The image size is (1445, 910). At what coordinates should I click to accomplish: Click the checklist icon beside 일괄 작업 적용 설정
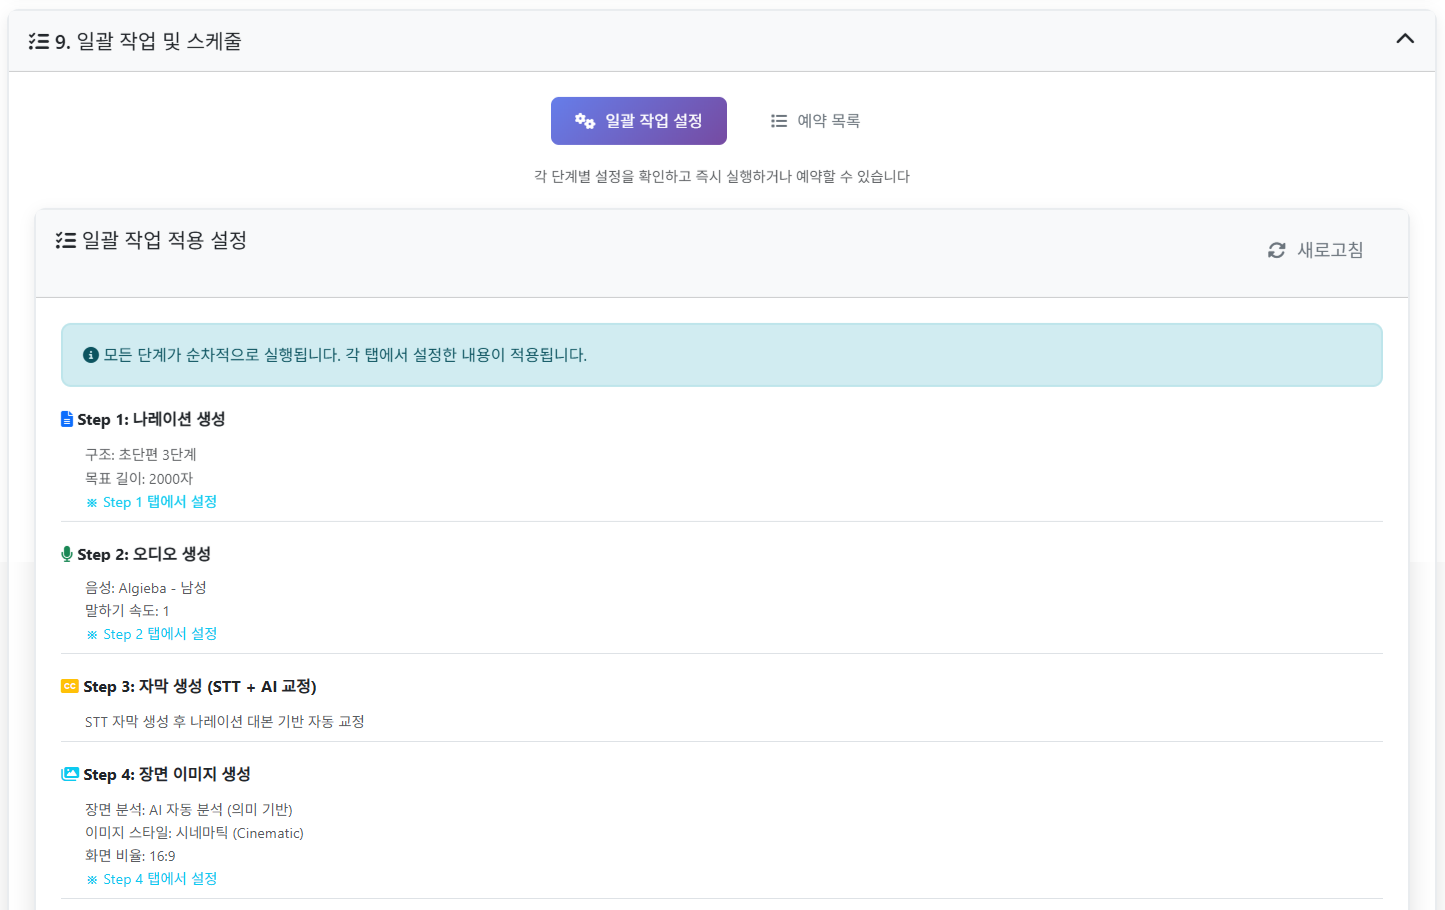[66, 240]
